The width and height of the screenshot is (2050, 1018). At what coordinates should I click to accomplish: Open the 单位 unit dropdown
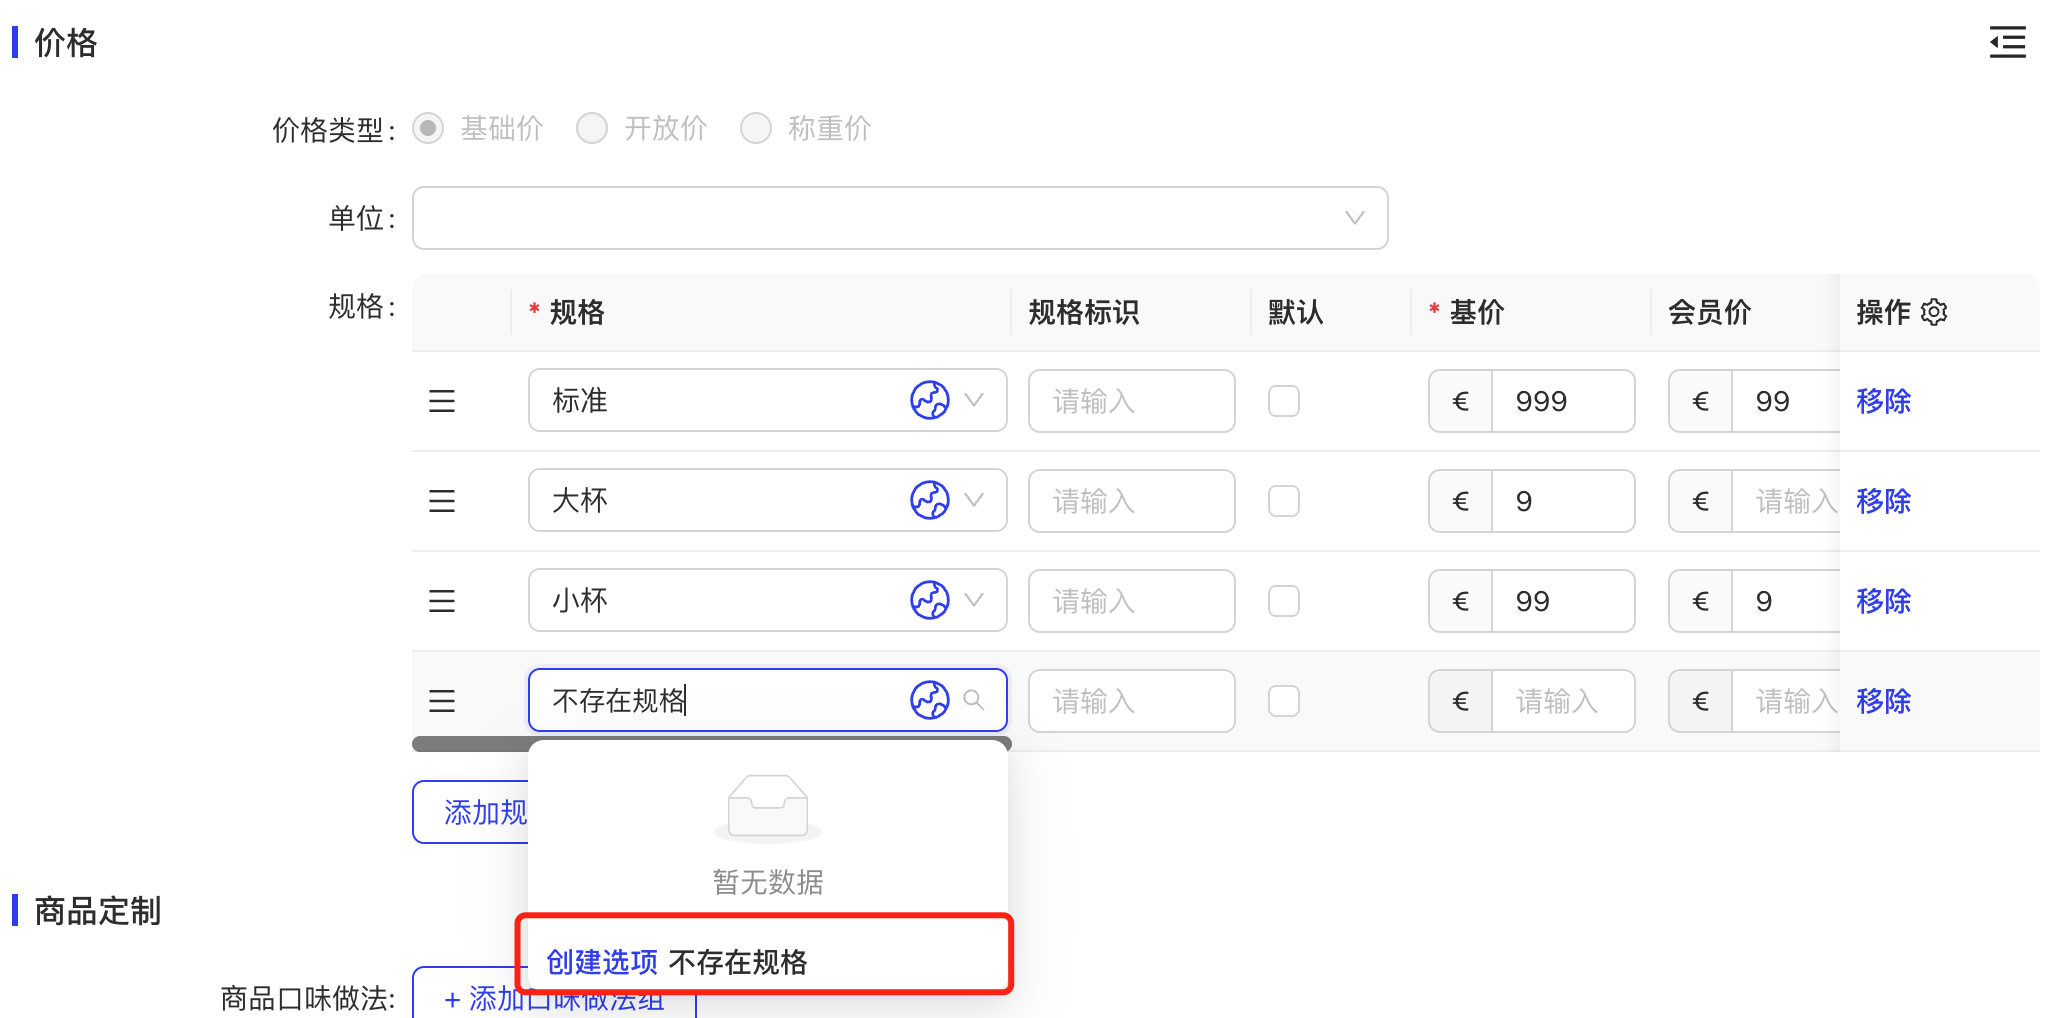point(900,218)
